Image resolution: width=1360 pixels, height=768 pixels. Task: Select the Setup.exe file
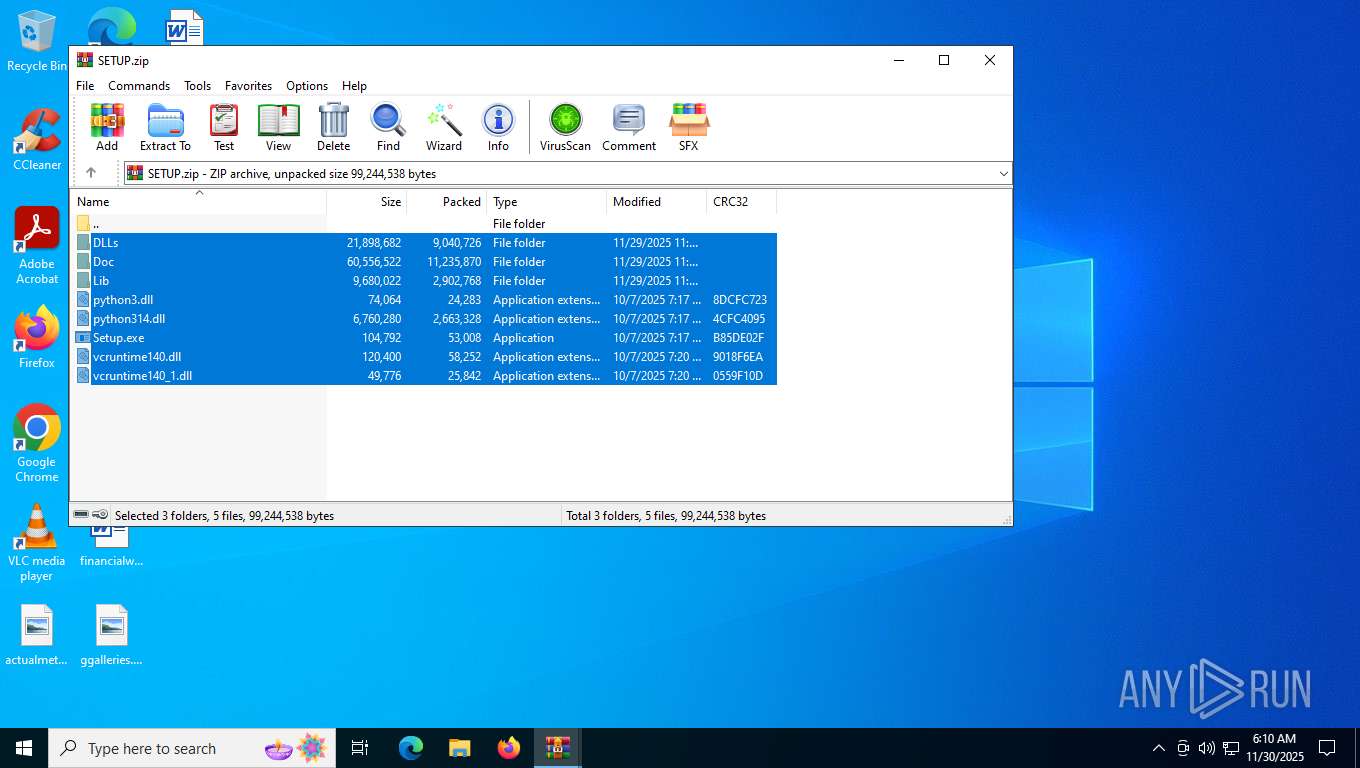coord(424,338)
